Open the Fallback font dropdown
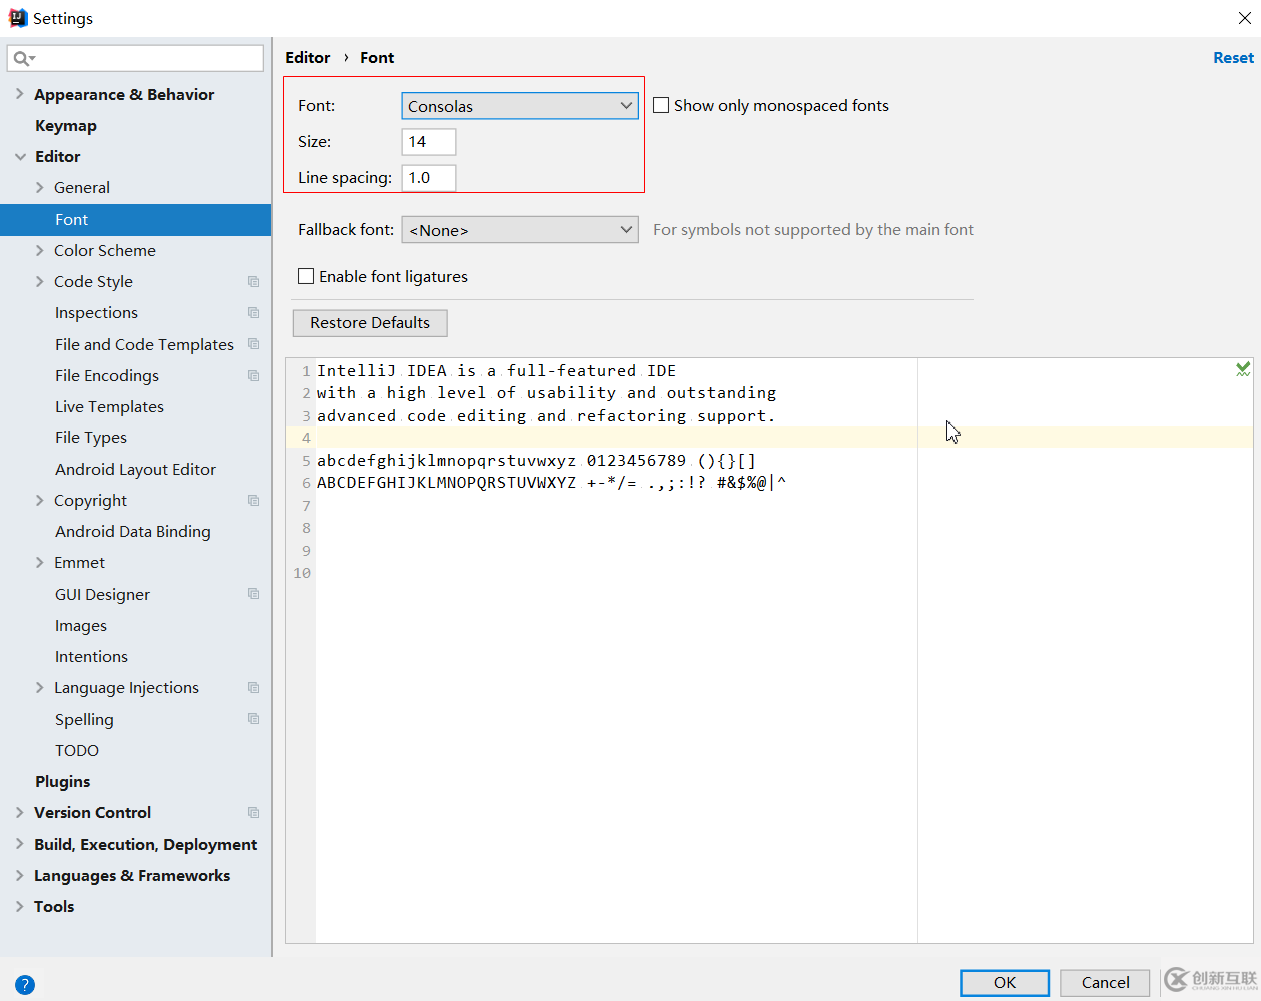 (x=519, y=230)
